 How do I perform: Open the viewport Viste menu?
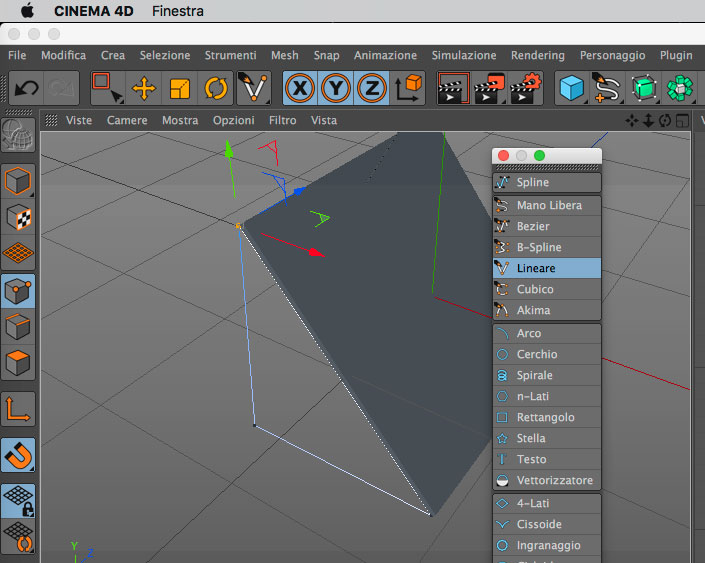click(x=79, y=121)
